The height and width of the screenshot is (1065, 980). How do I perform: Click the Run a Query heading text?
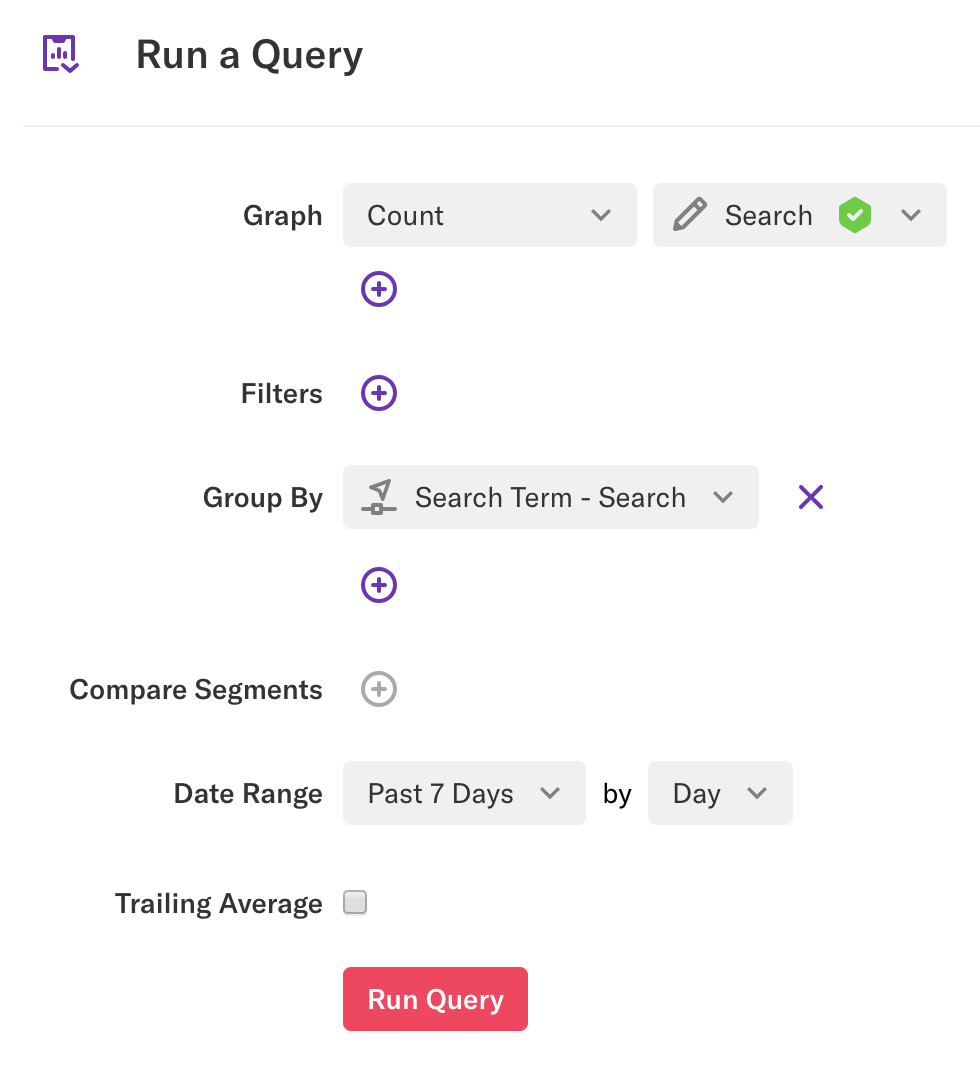[249, 55]
